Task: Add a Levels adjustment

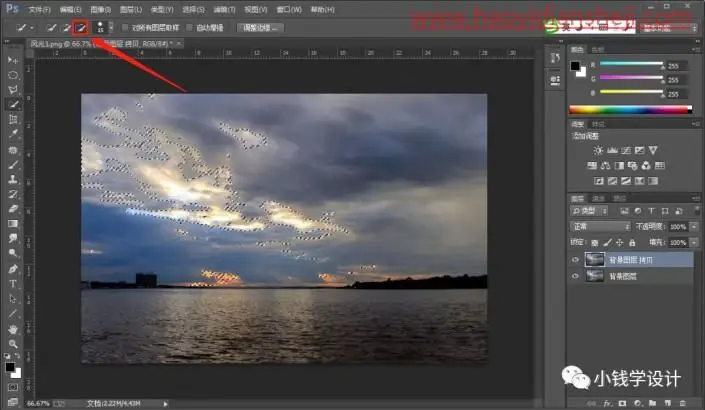Action: pyautogui.click(x=612, y=150)
